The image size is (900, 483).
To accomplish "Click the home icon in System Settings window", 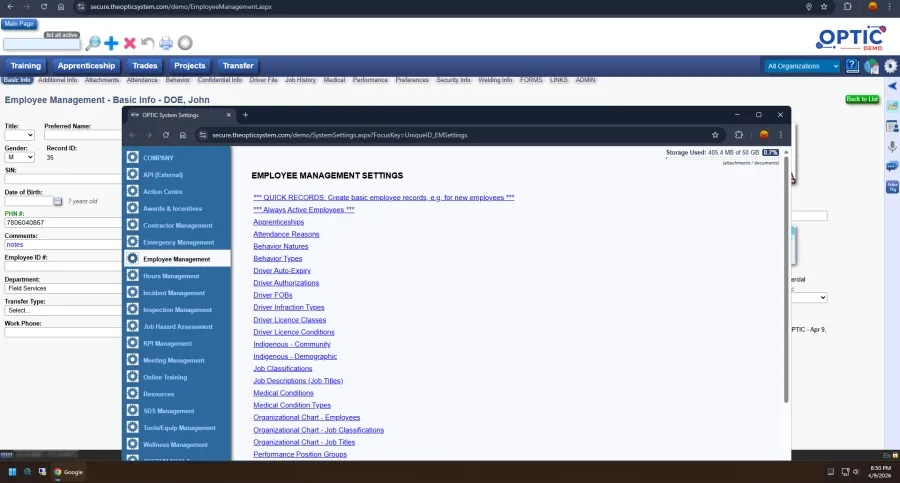I will coord(183,135).
